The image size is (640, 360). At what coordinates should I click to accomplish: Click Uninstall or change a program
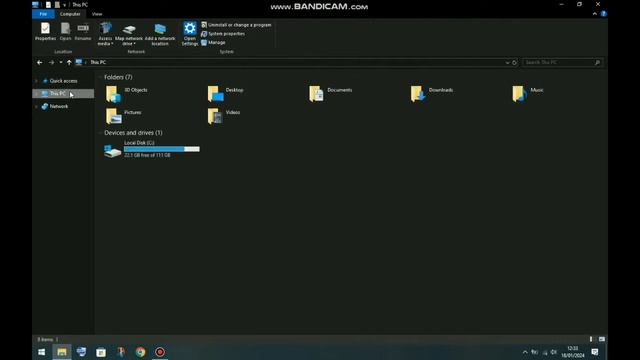pyautogui.click(x=236, y=25)
